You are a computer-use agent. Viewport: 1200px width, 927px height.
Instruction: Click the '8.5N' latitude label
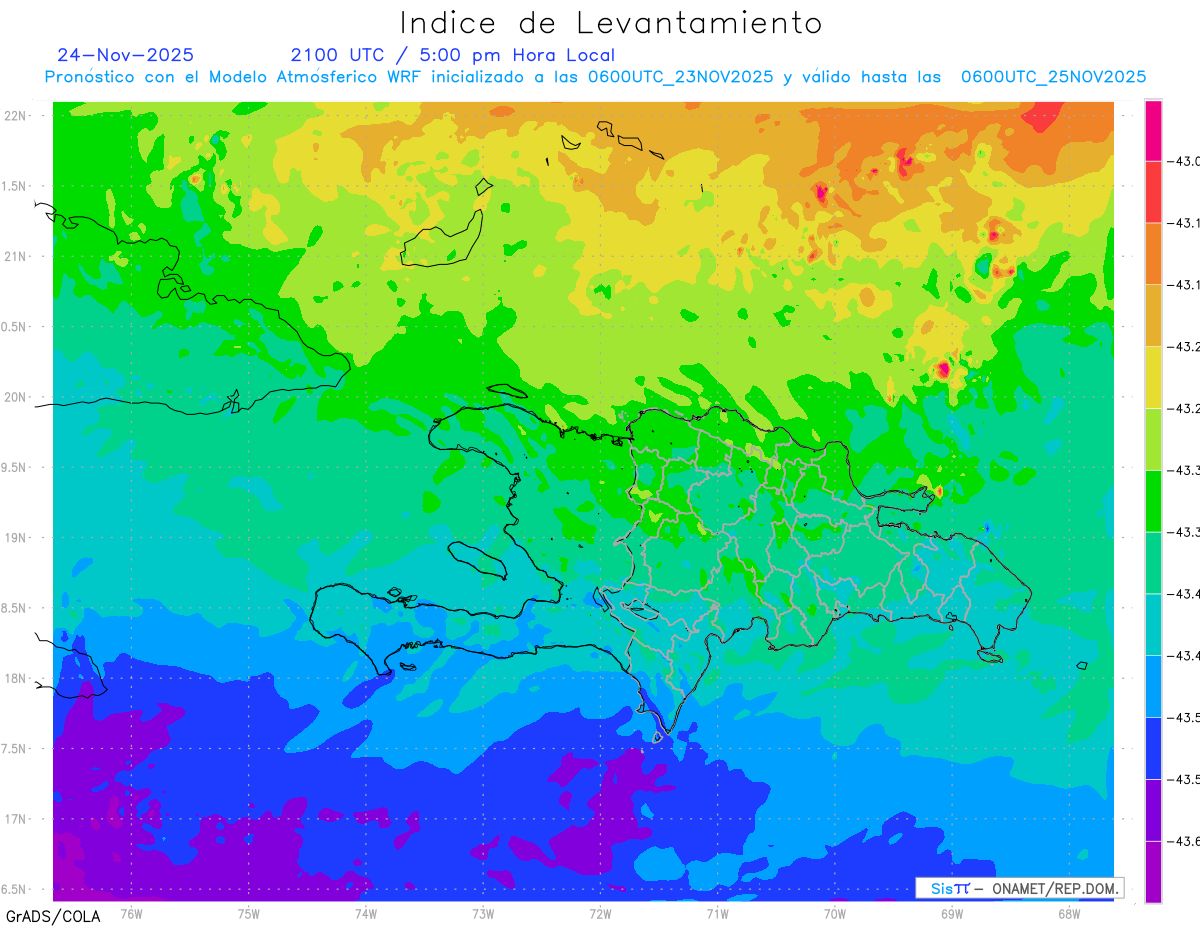(14, 608)
